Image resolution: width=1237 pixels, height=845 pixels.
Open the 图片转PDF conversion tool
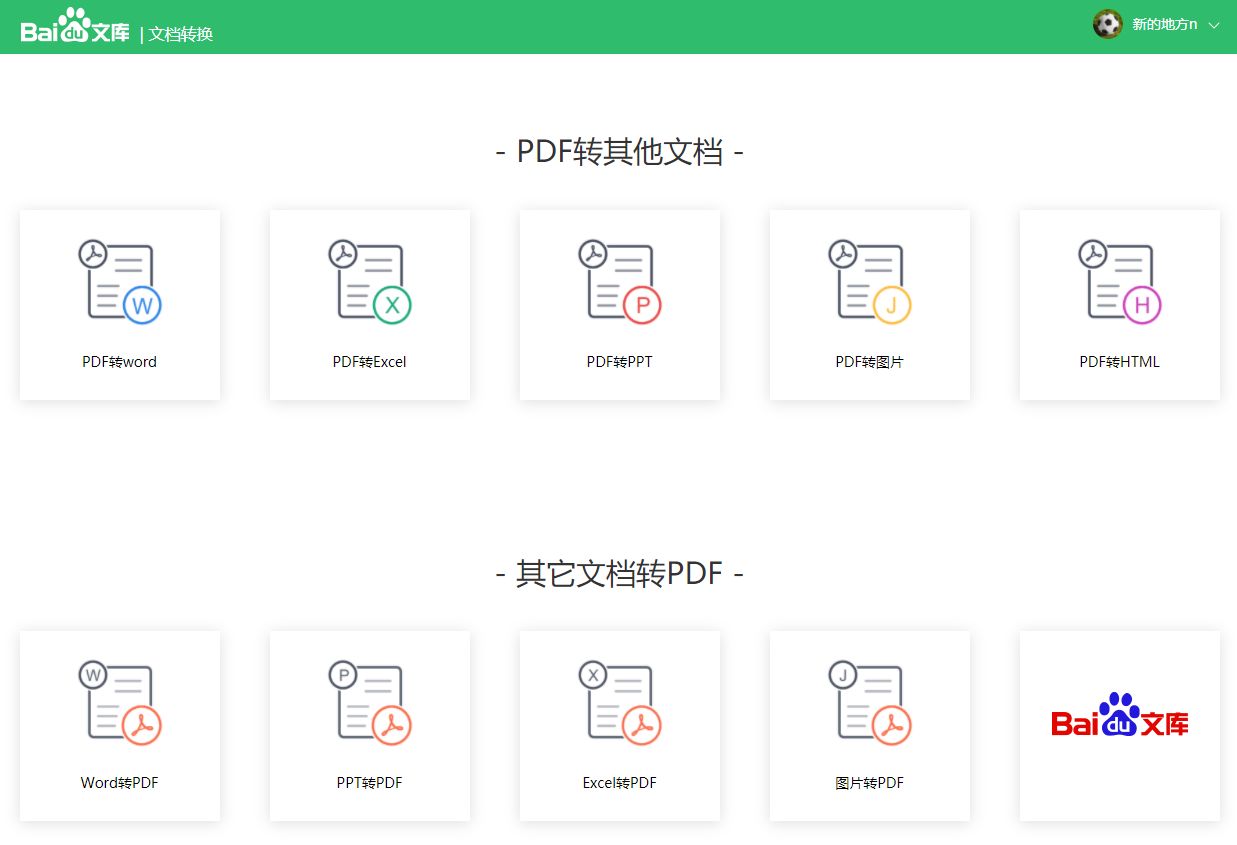tap(869, 724)
